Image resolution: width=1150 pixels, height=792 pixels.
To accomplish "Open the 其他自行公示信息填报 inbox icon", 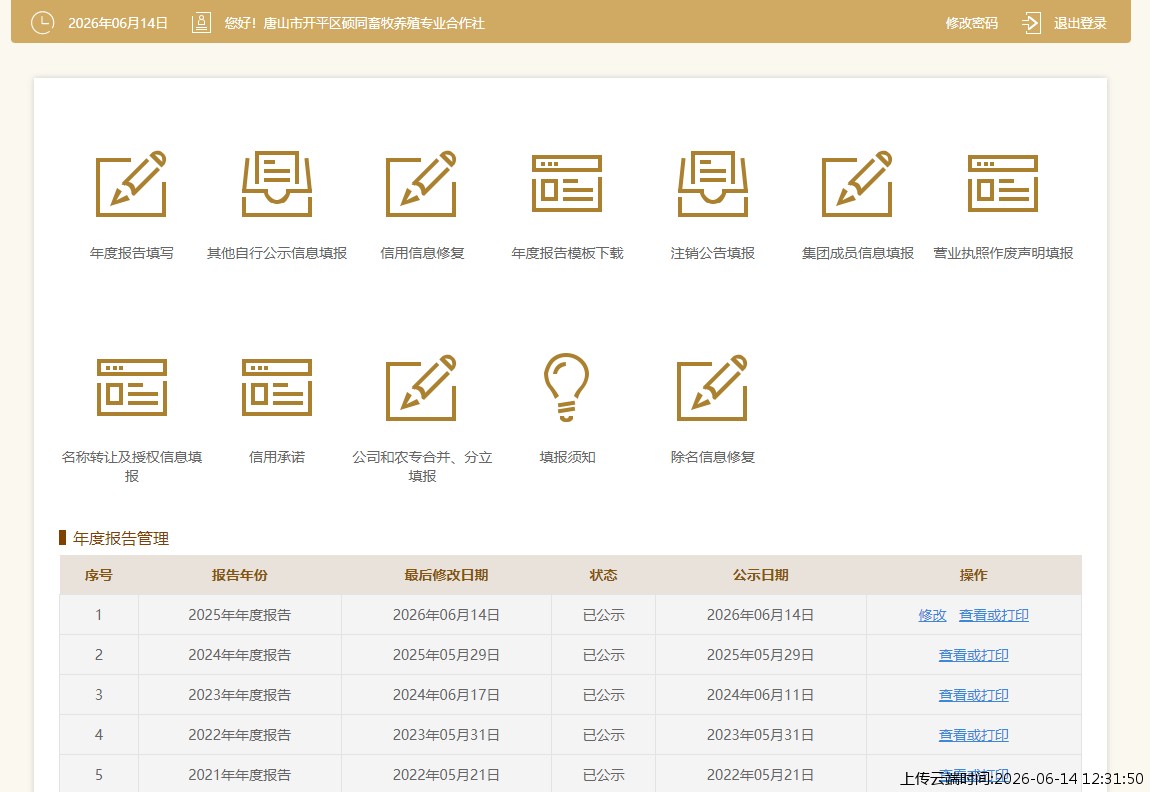I will 276,184.
